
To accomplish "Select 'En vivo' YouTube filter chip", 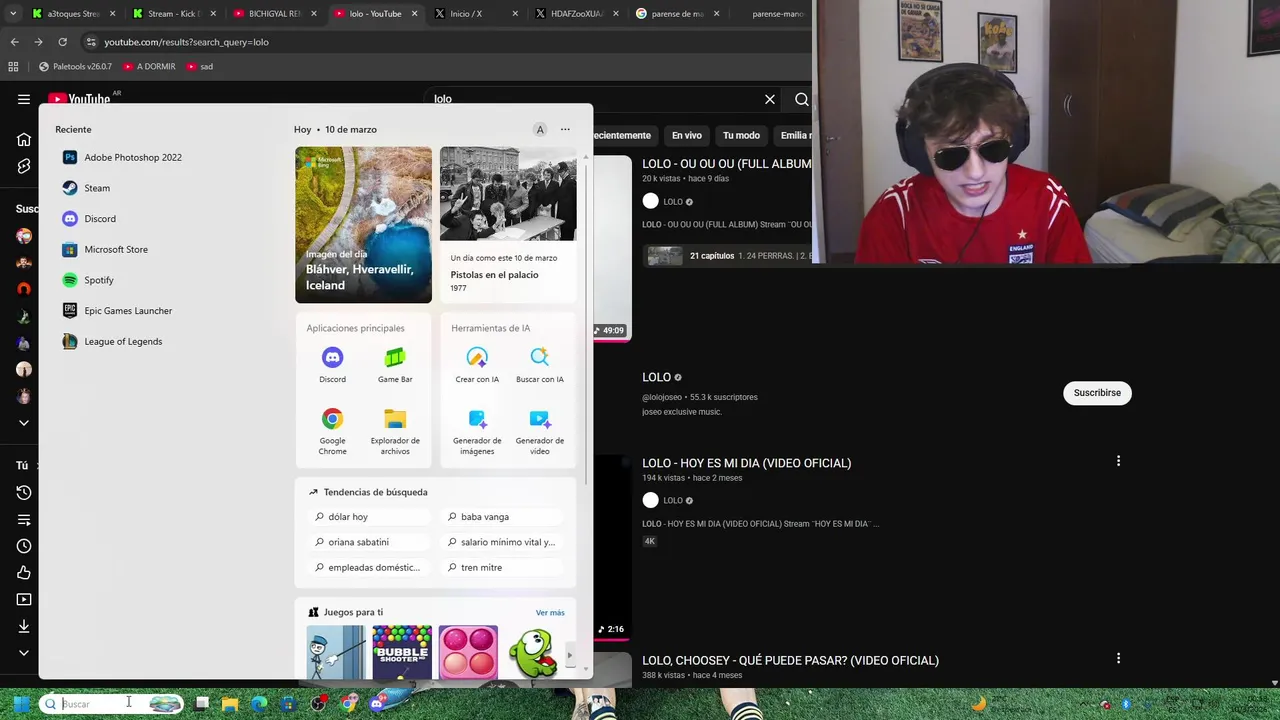I will click(686, 135).
